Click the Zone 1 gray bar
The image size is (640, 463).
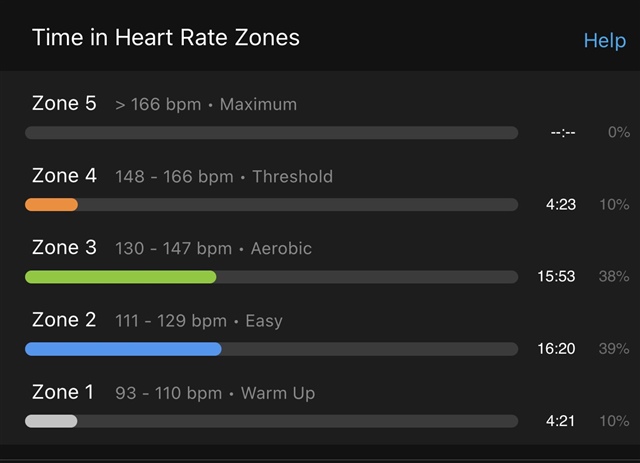(x=51, y=421)
